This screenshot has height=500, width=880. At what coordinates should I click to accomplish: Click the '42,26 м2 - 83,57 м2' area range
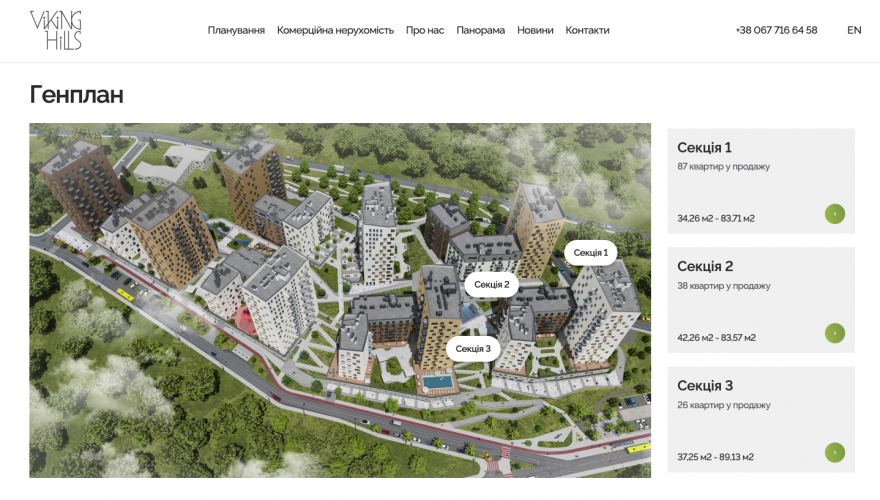(x=716, y=338)
